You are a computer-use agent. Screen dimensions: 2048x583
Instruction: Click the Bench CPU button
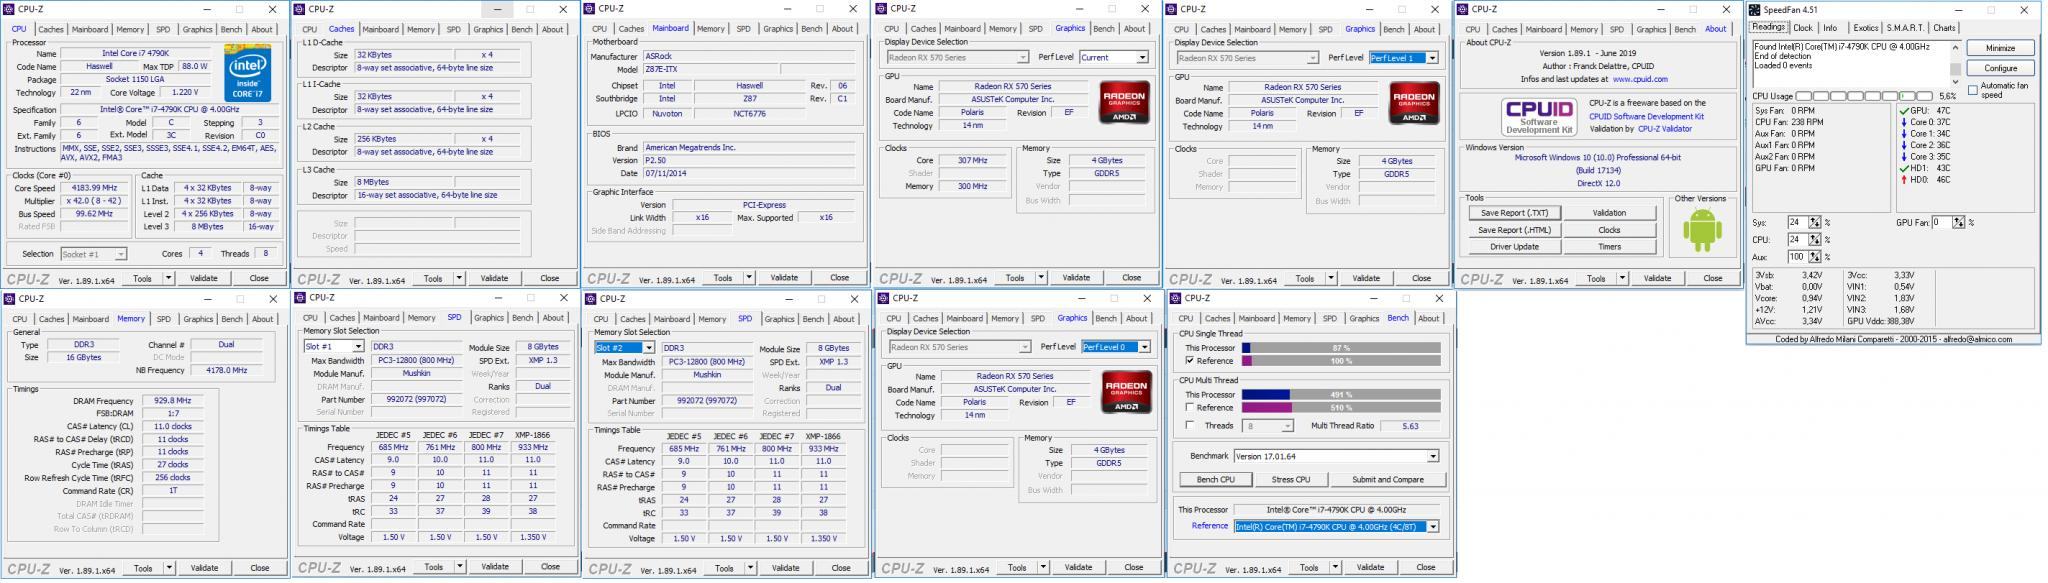click(x=1215, y=479)
